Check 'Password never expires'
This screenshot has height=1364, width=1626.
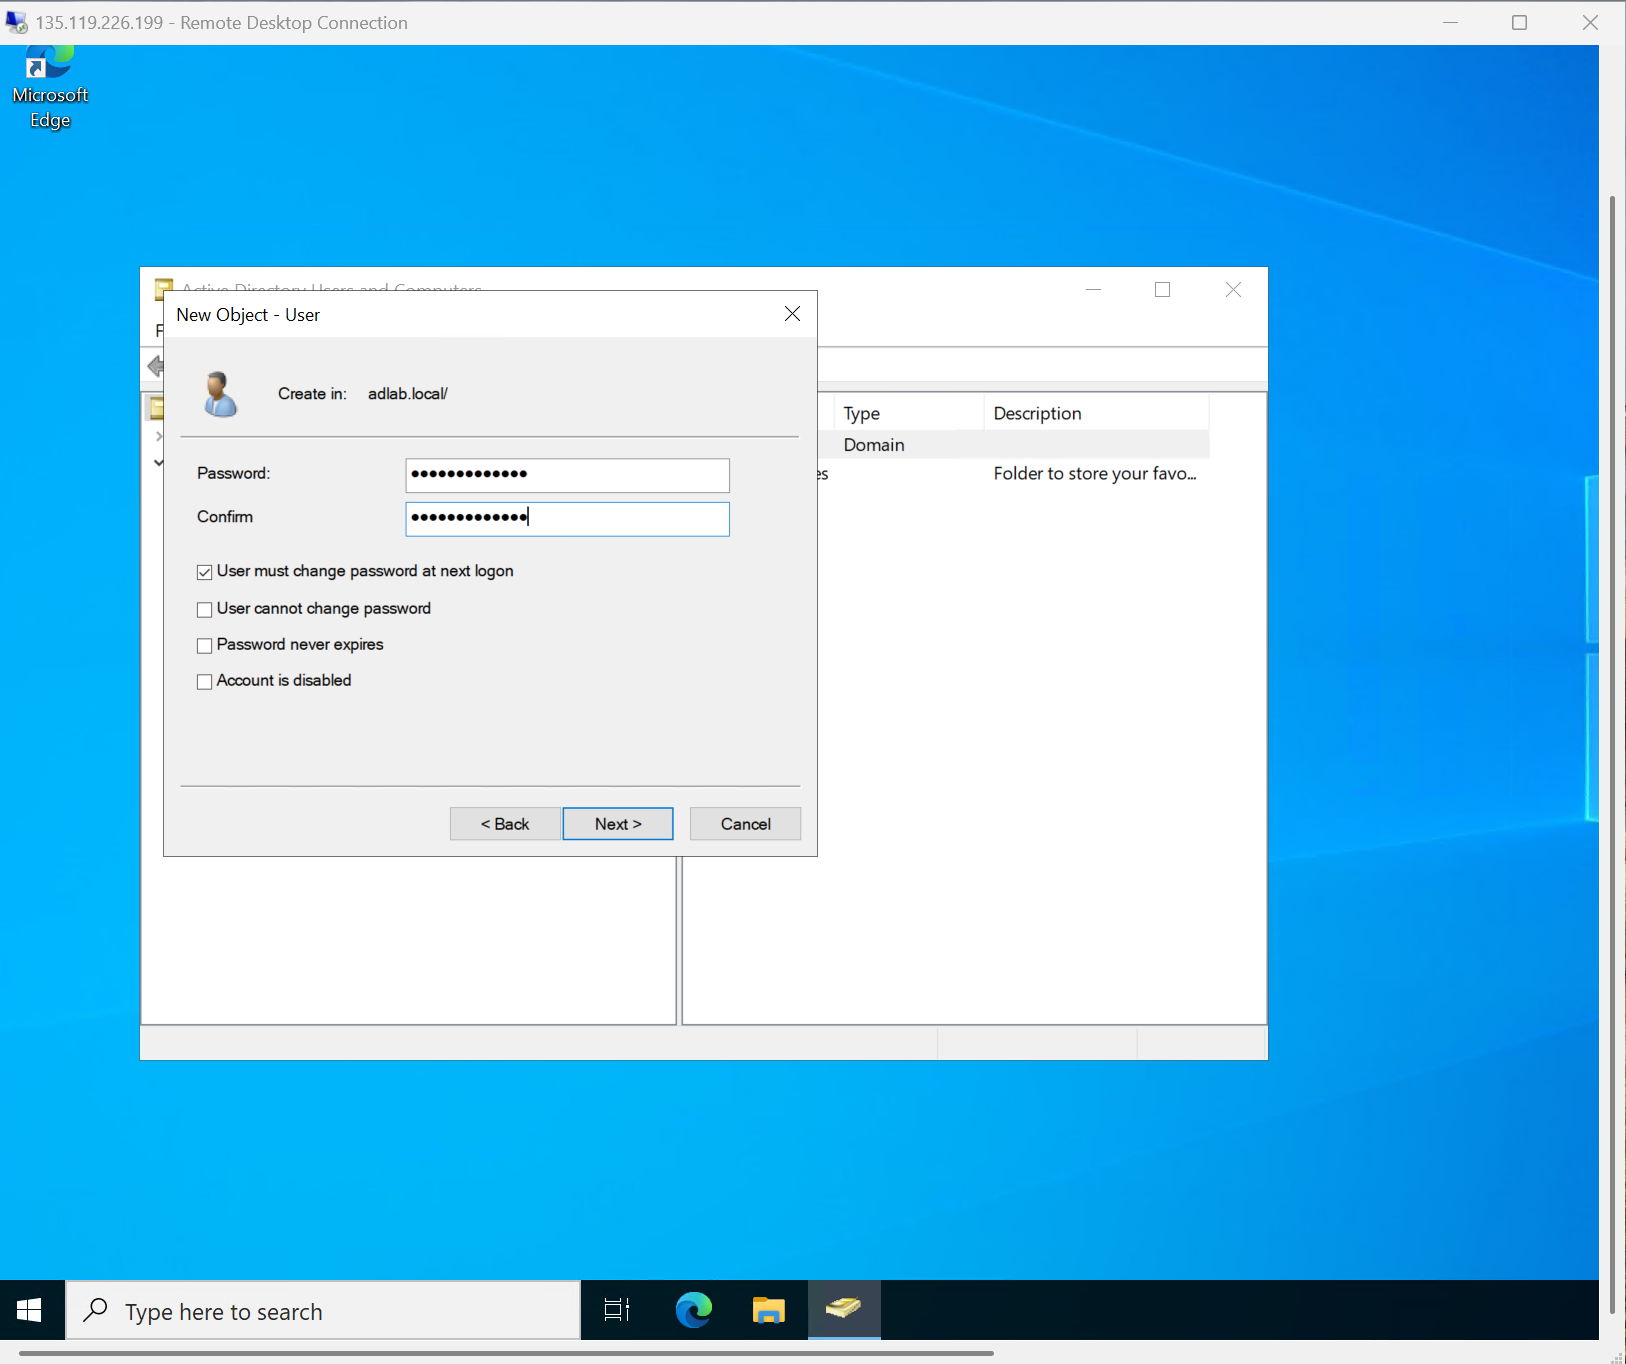[x=204, y=645]
